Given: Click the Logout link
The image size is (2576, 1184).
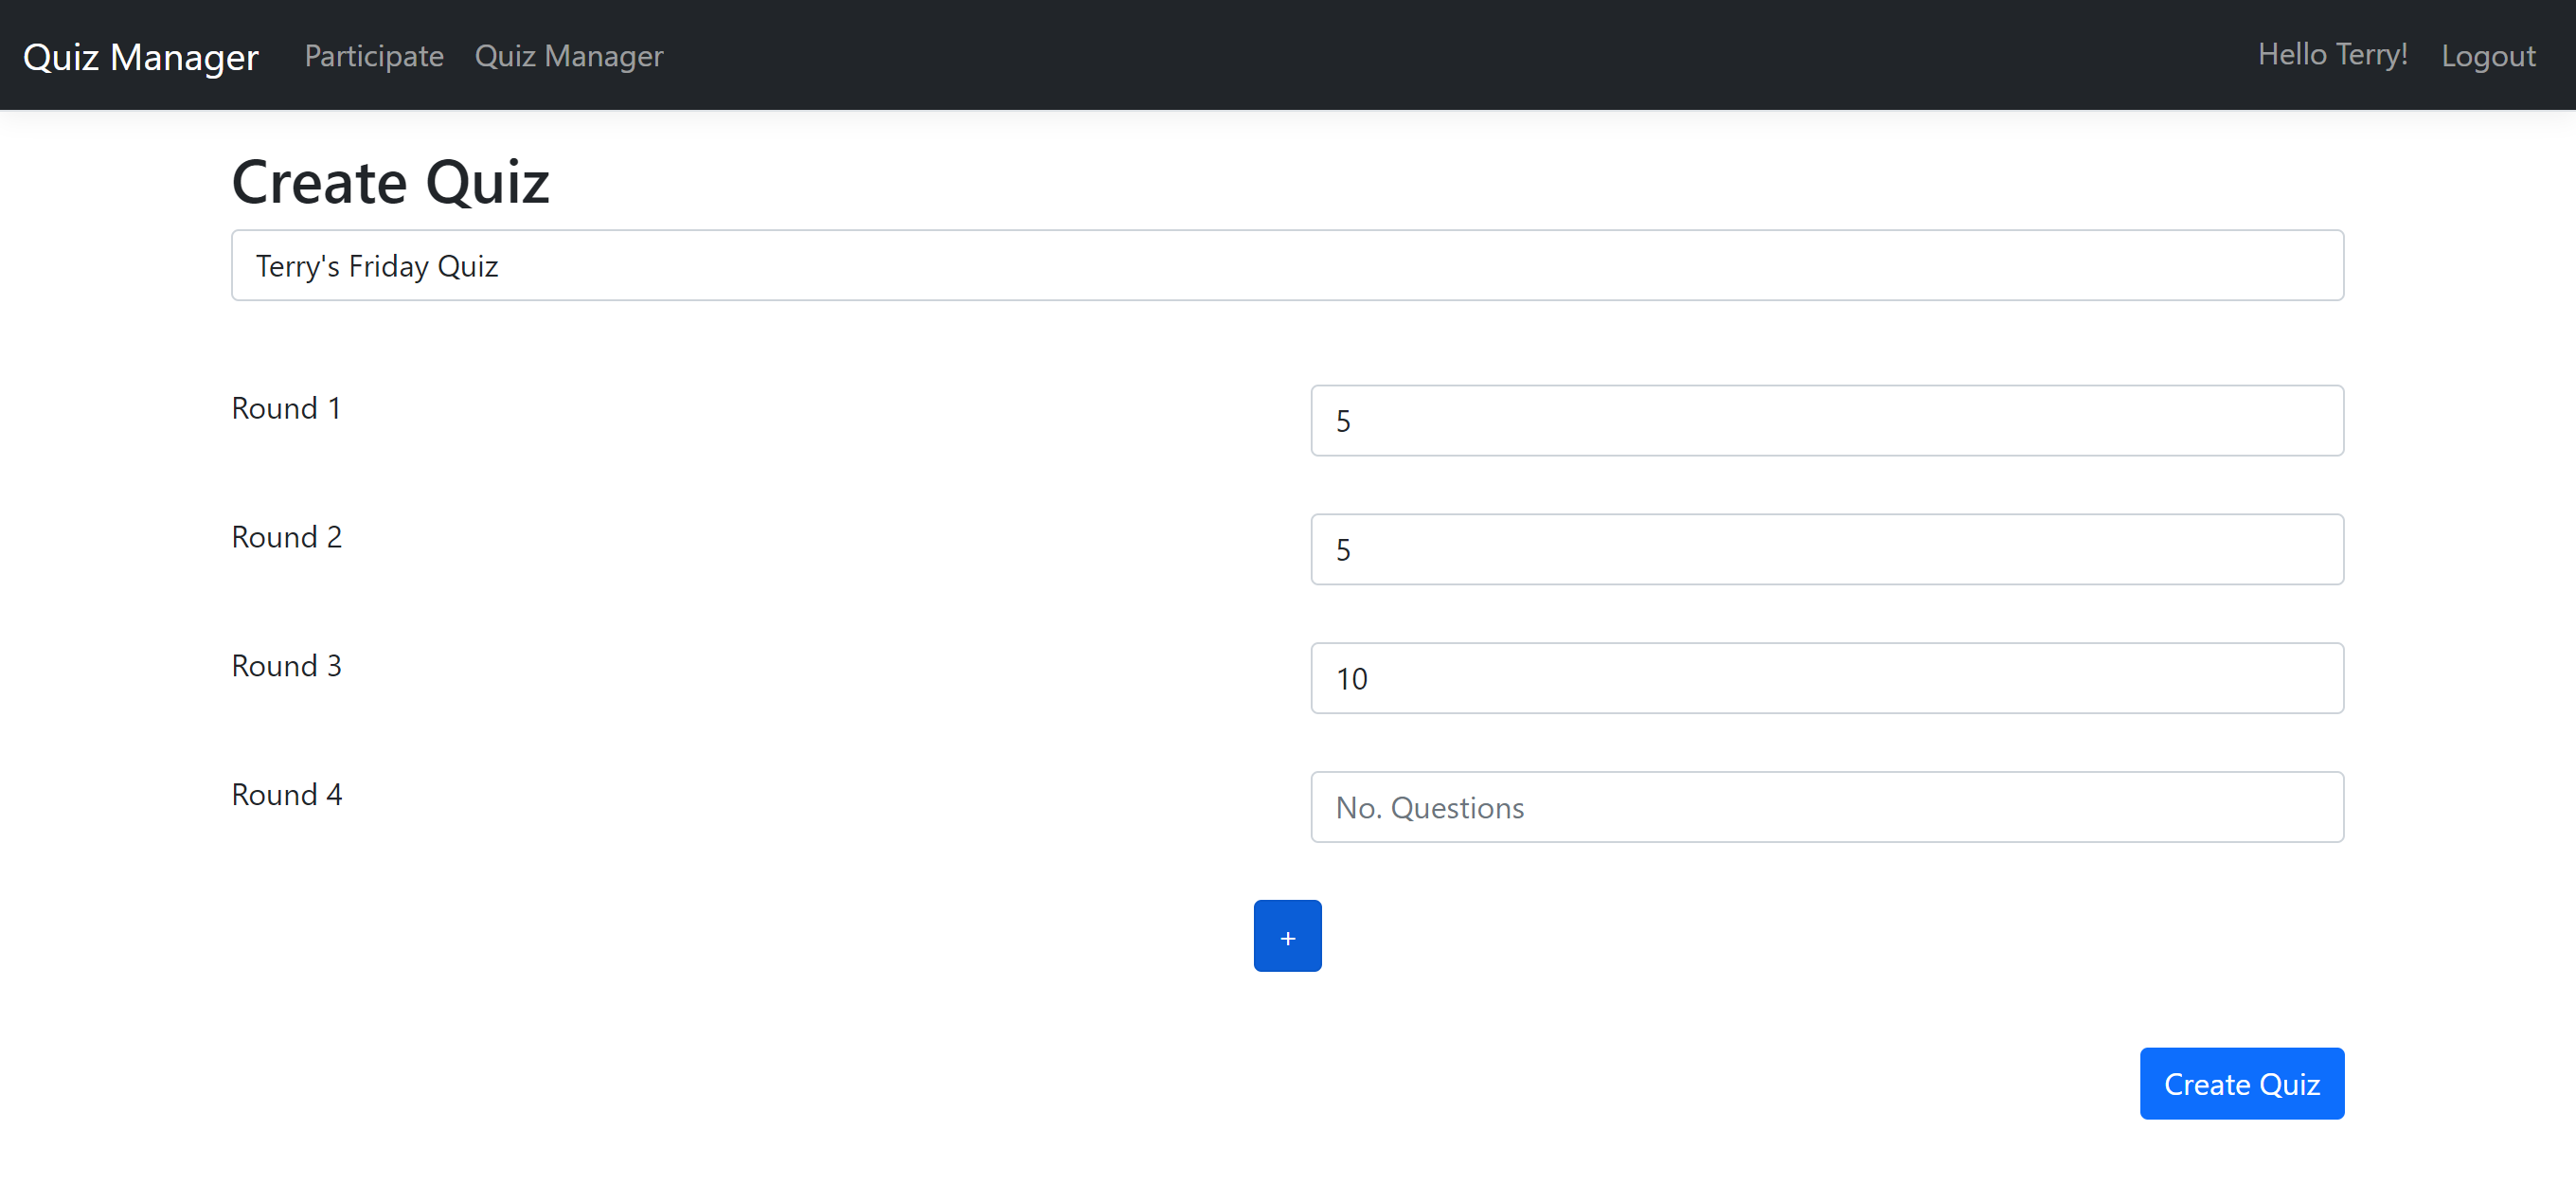Looking at the screenshot, I should (x=2488, y=56).
